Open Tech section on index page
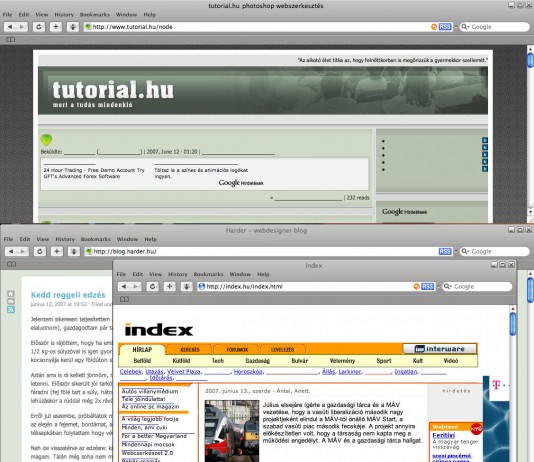 pos(218,361)
